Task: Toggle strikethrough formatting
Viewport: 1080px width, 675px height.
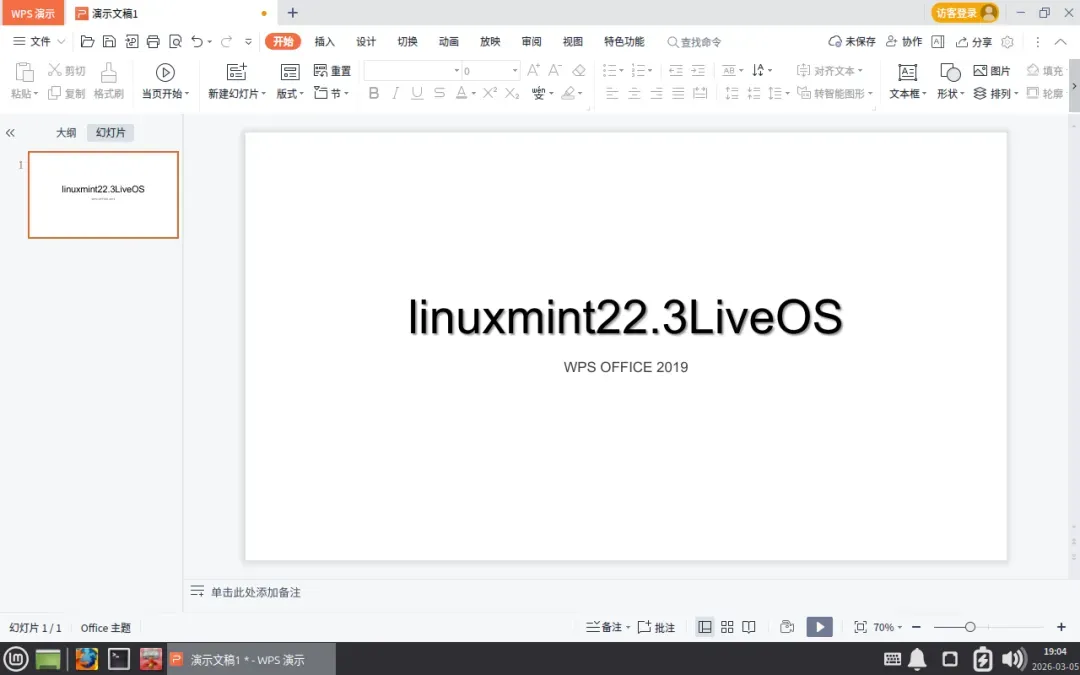Action: 439,93
